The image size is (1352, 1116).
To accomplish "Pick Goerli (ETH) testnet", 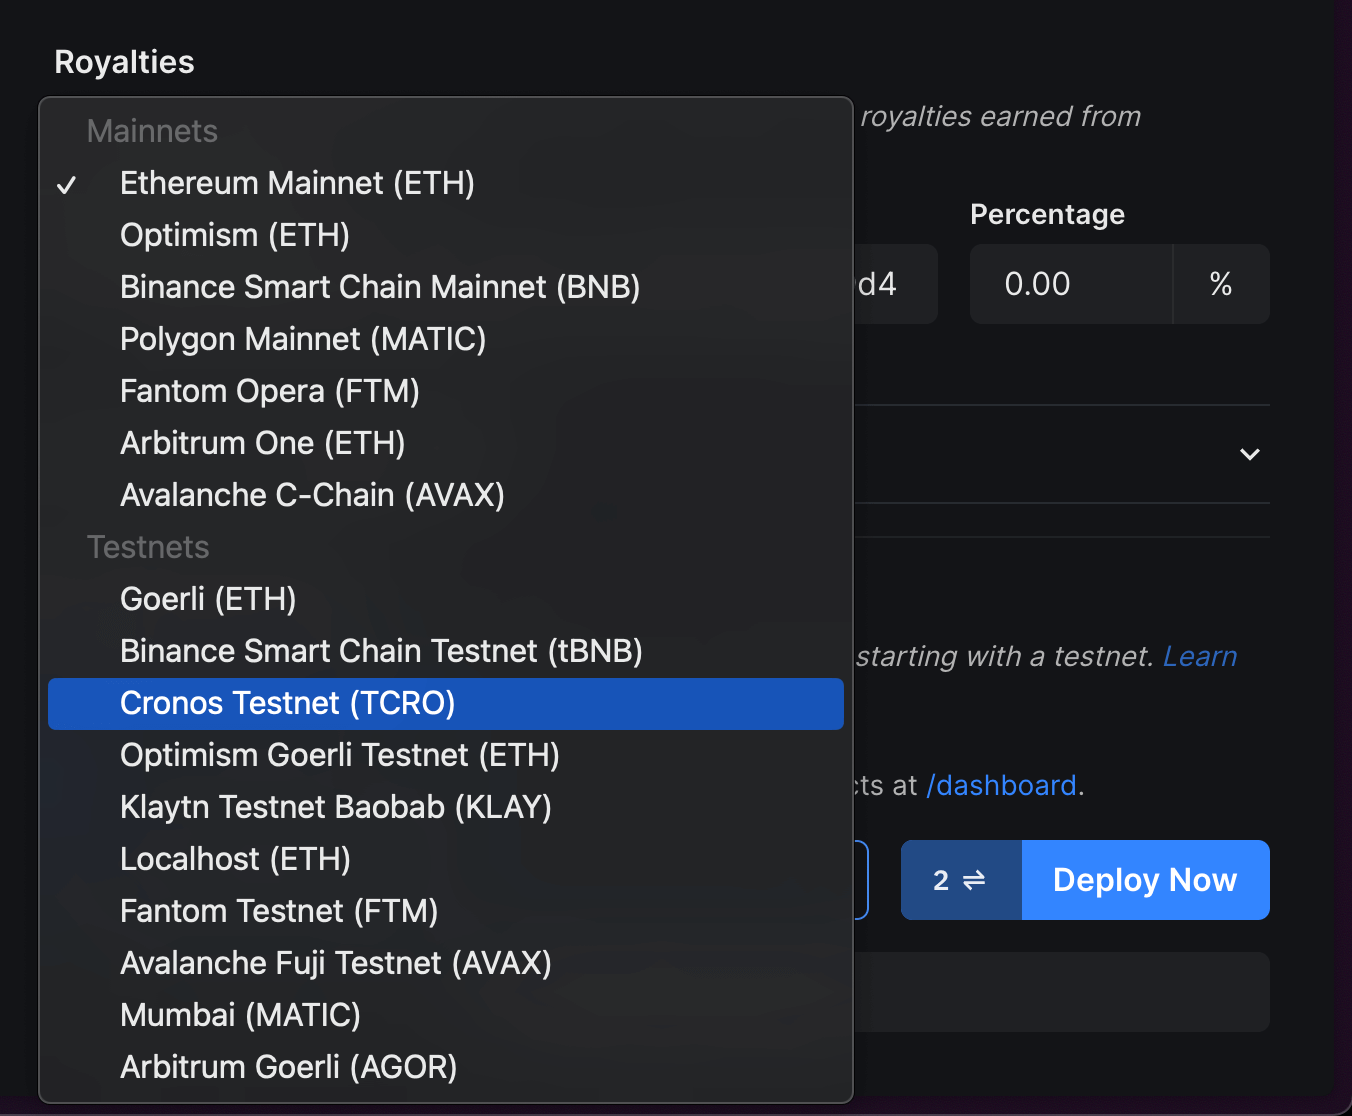I will [x=207, y=599].
